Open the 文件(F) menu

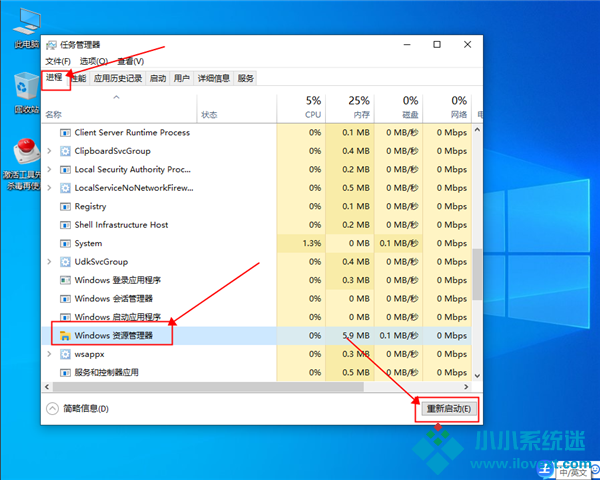click(58, 61)
